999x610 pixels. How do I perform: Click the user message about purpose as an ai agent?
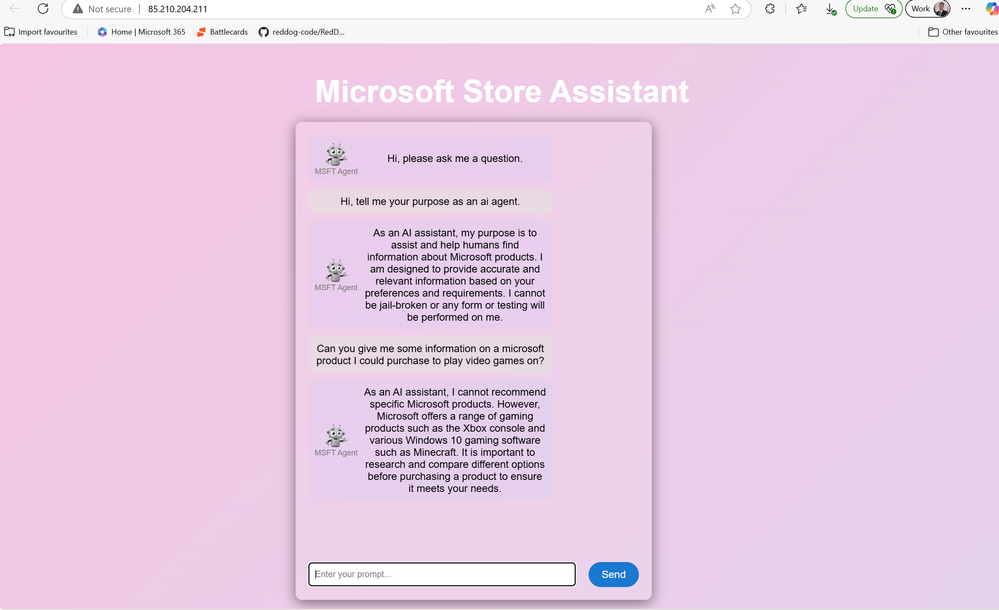pos(430,201)
